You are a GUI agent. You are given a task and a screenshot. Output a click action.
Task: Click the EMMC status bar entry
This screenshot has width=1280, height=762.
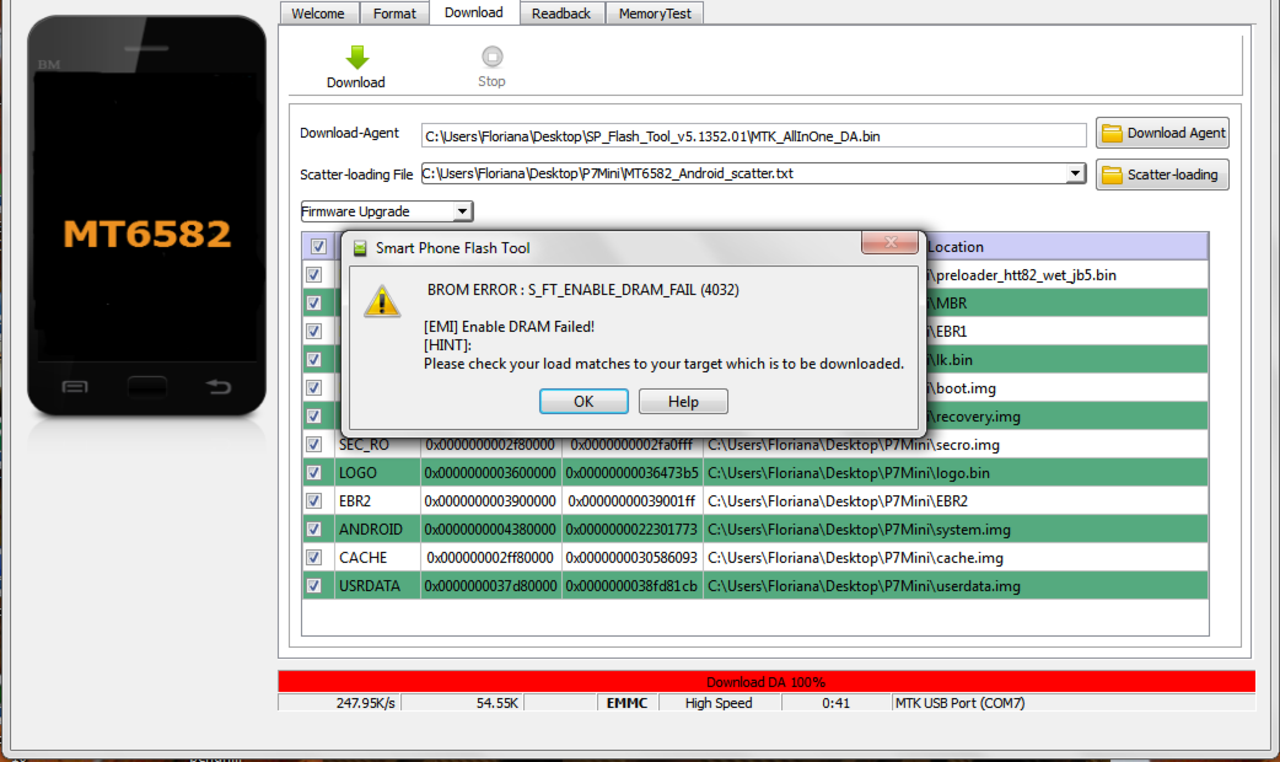[x=627, y=703]
